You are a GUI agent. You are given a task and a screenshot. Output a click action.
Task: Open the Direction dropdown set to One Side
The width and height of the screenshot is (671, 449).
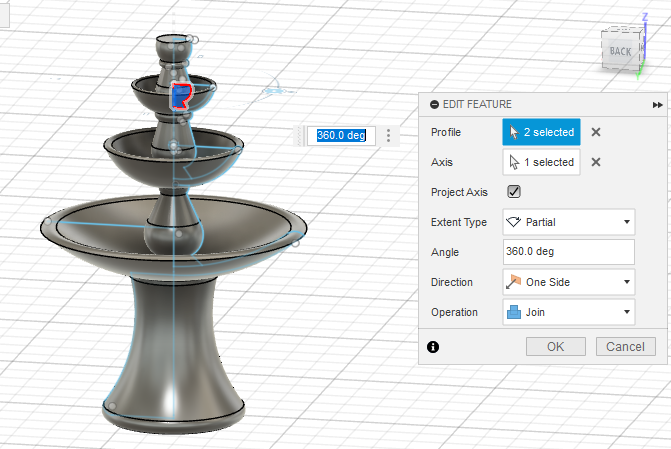tap(569, 282)
